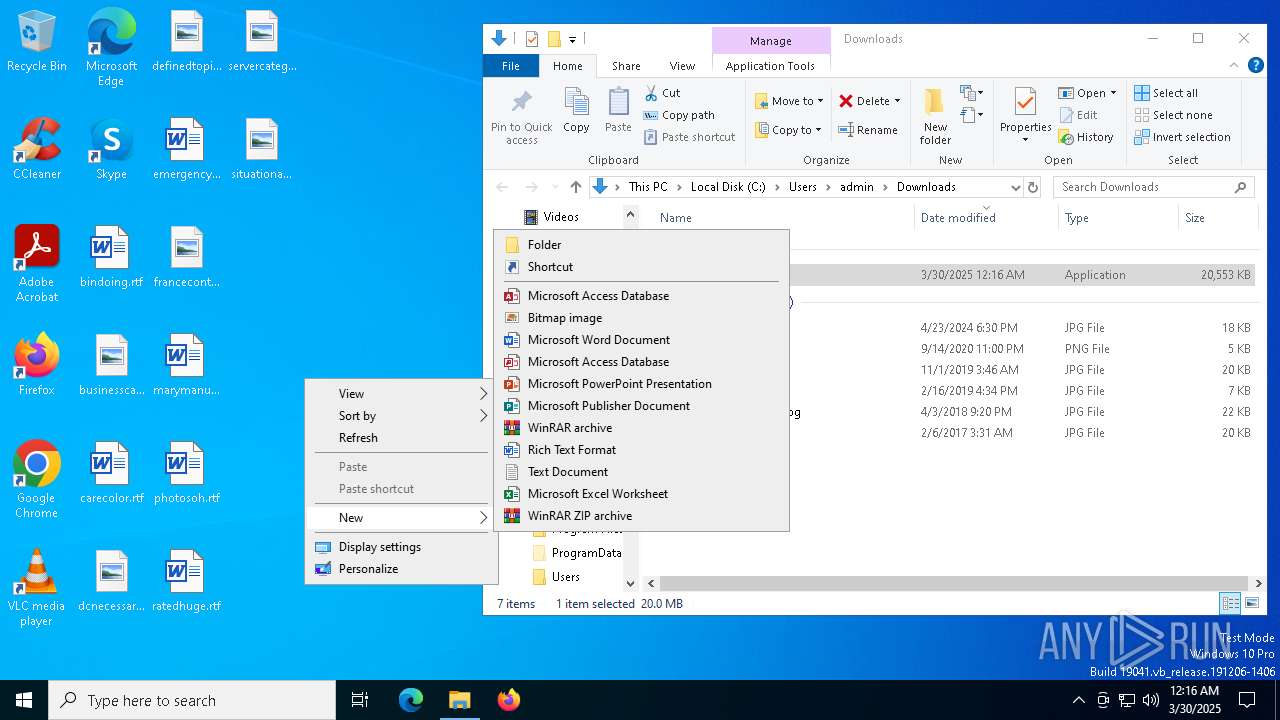Create a new WinRAR ZIP archive
This screenshot has width=1280, height=720.
click(x=641, y=516)
